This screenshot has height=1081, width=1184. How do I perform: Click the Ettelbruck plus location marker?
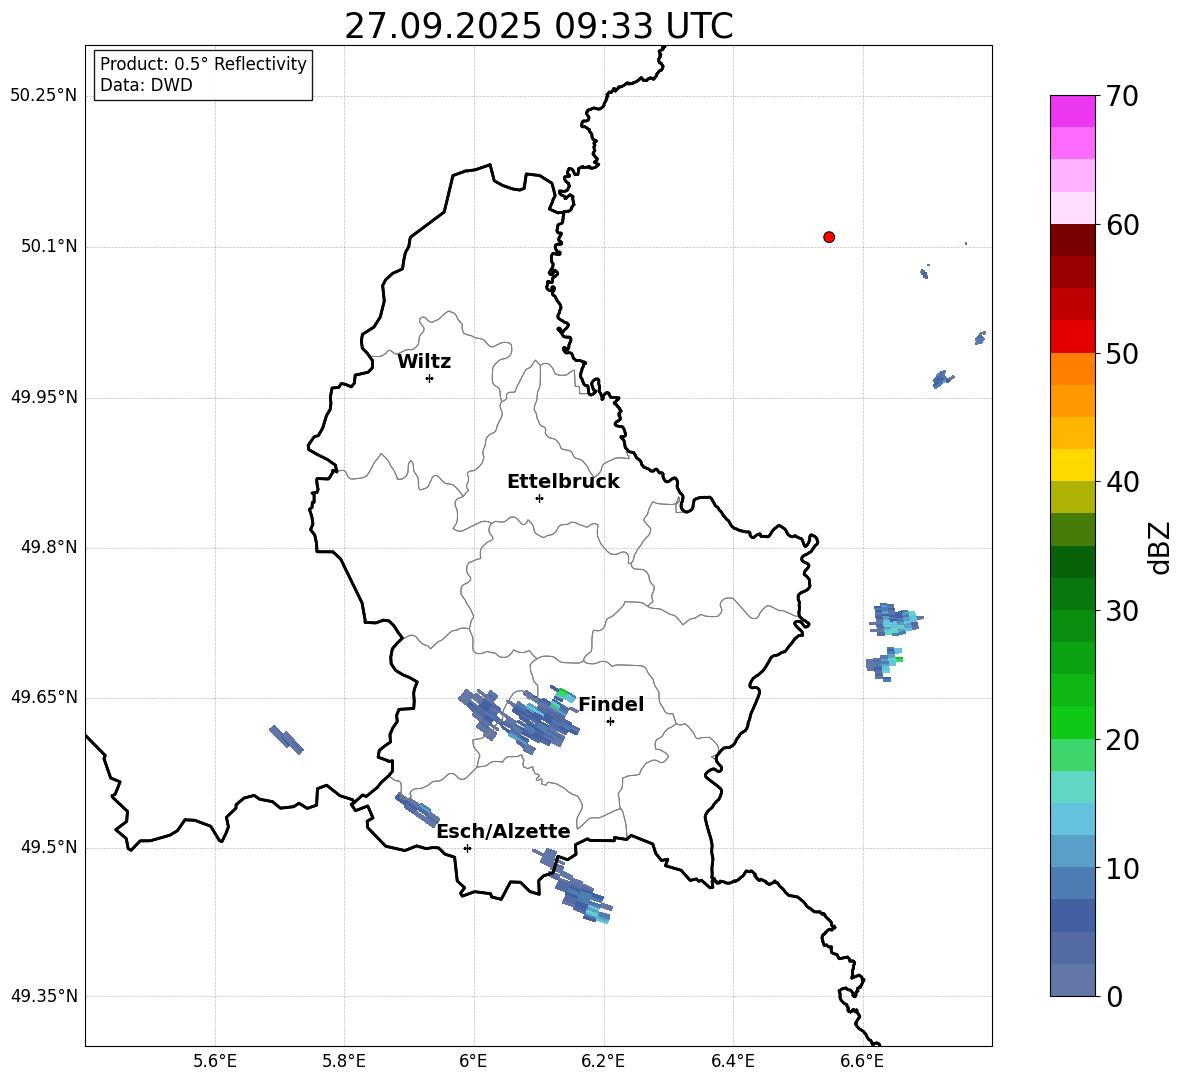[539, 498]
